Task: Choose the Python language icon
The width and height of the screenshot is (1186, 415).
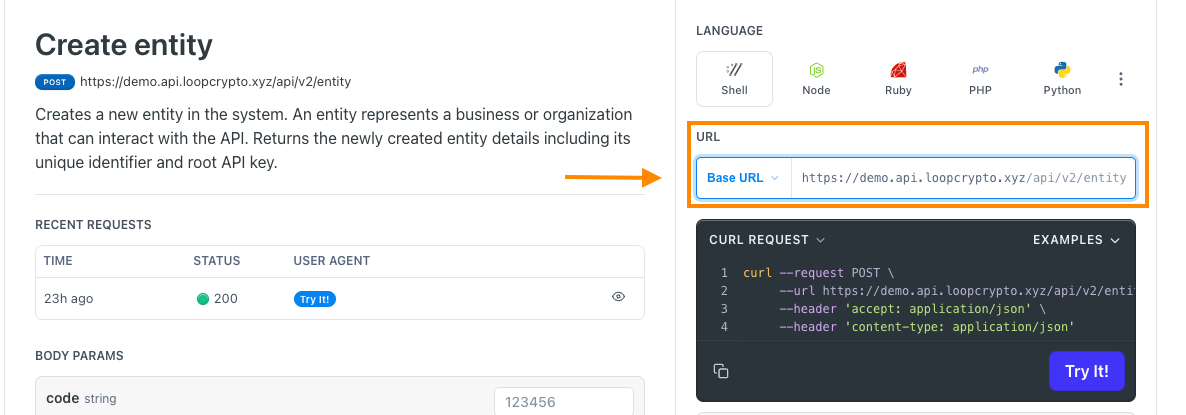Action: coord(1062,70)
